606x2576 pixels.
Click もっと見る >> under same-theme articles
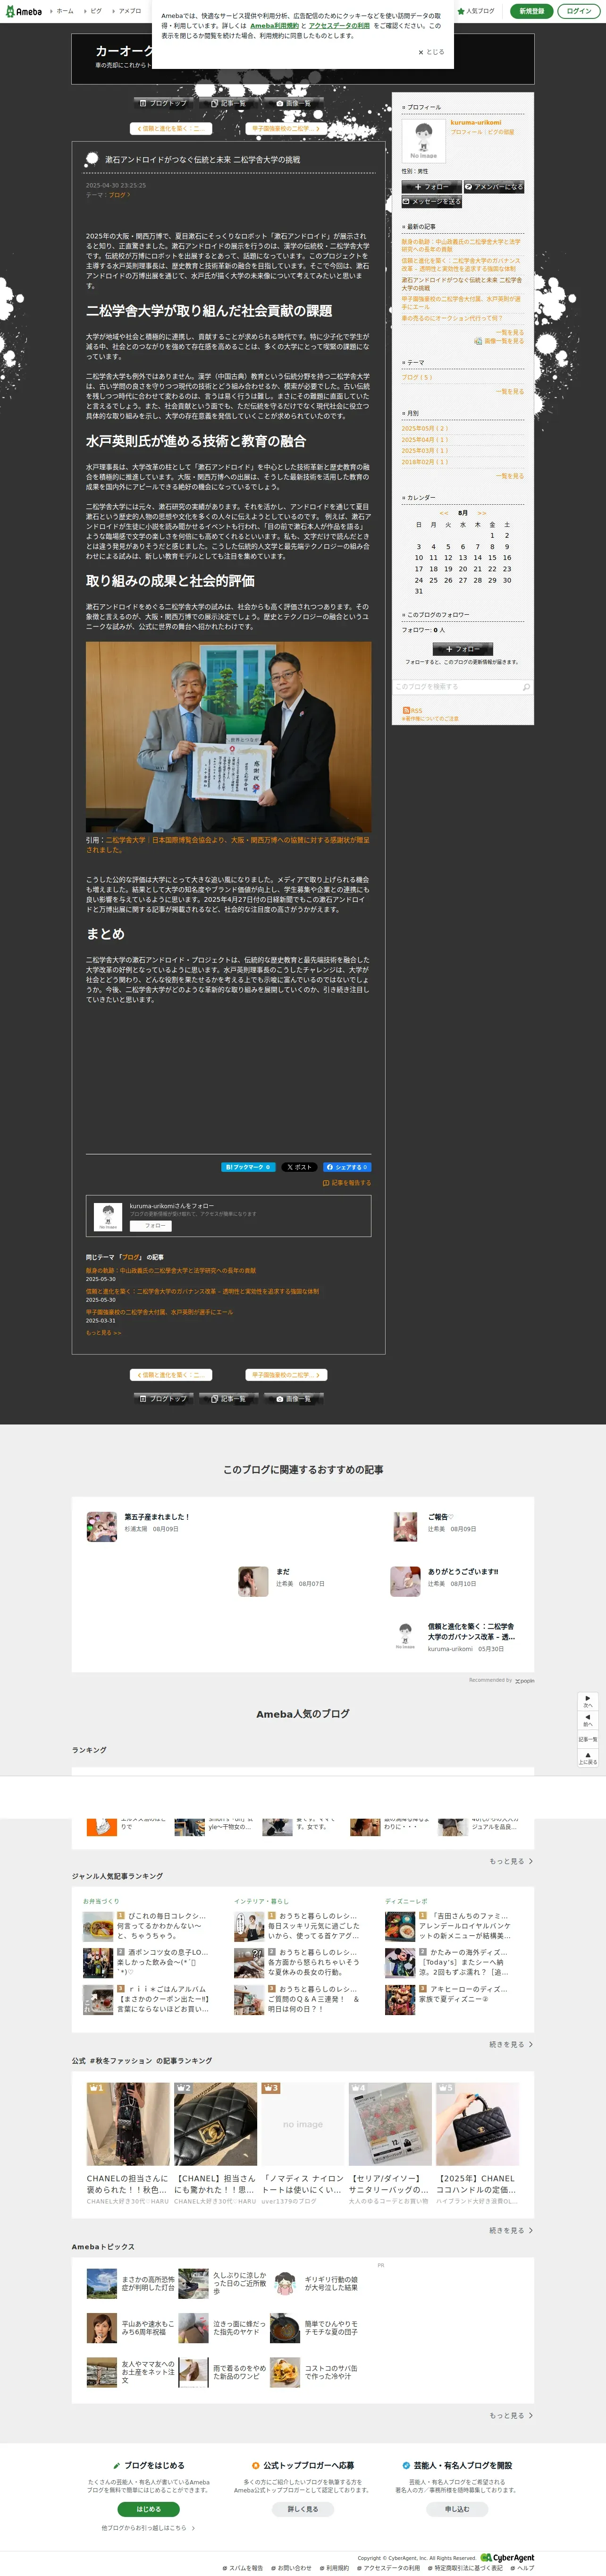[103, 1332]
